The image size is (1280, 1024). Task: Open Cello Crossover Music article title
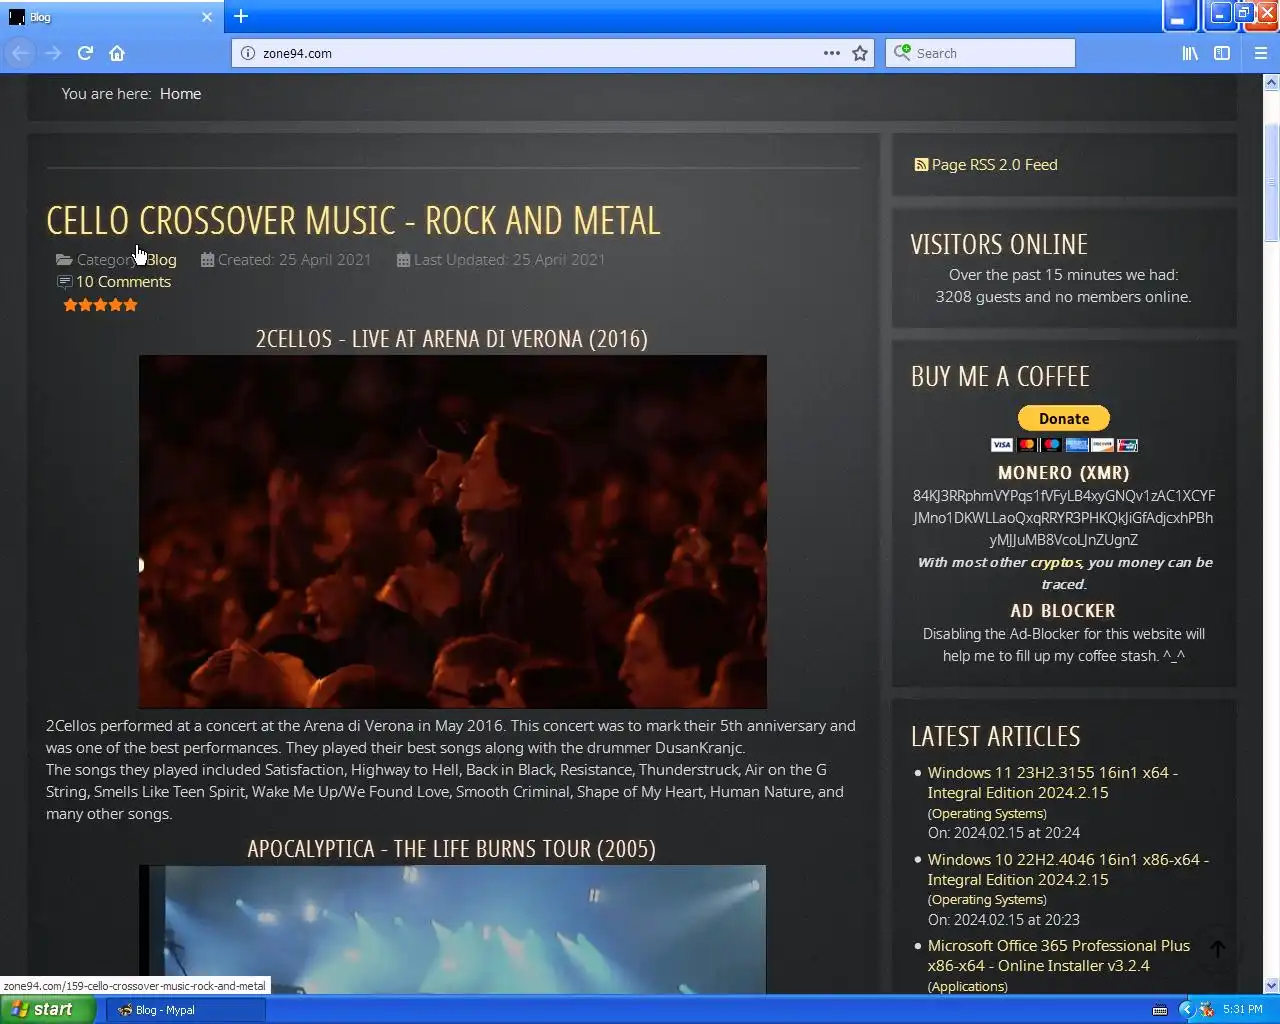353,221
